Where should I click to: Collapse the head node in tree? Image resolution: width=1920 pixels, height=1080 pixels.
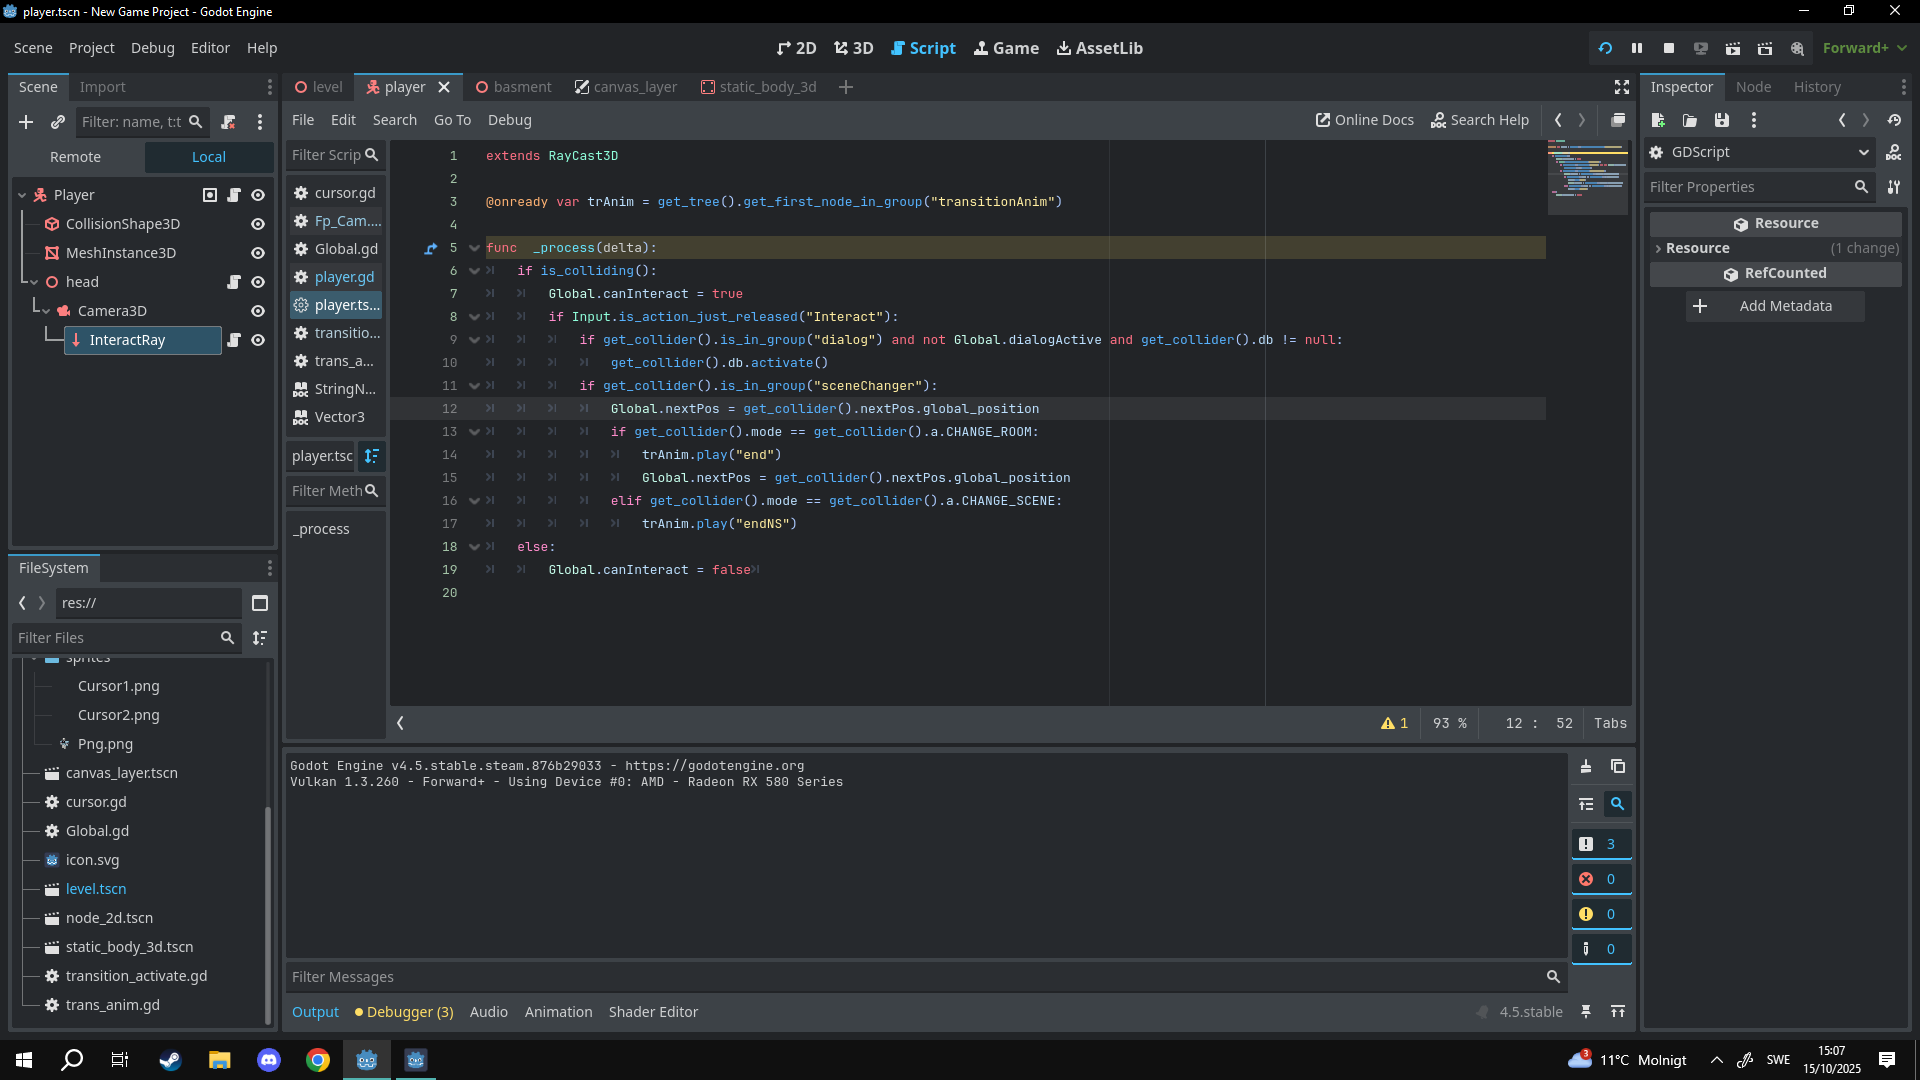tap(34, 282)
